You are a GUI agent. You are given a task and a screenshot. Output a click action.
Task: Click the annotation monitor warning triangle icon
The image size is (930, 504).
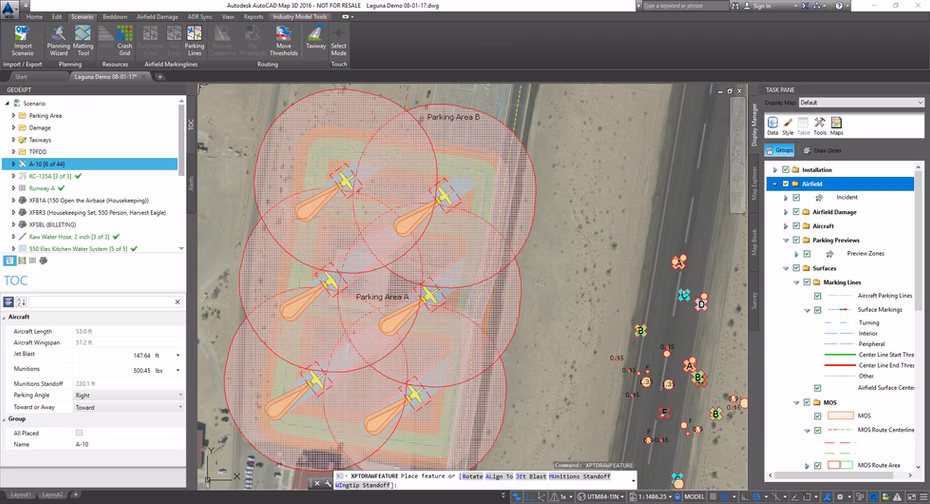coord(897,497)
